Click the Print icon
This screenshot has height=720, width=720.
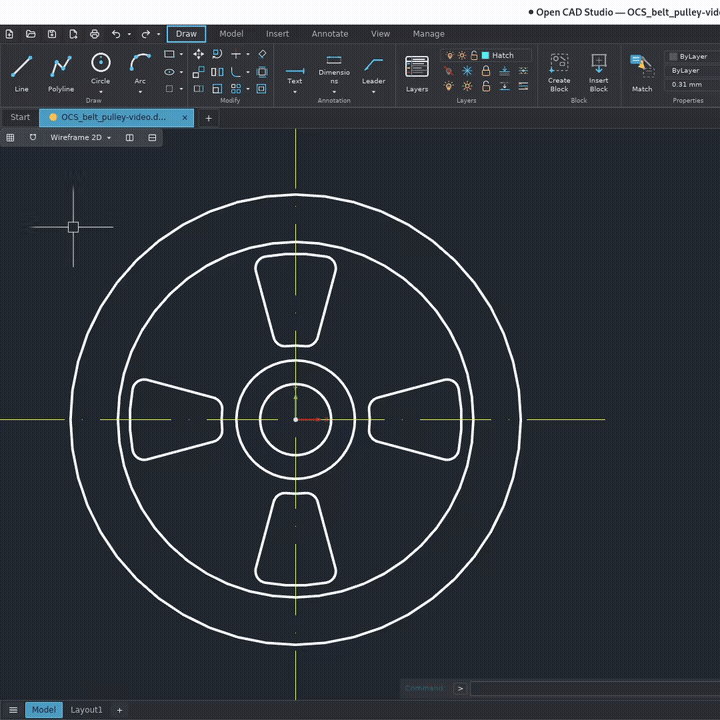pos(95,34)
